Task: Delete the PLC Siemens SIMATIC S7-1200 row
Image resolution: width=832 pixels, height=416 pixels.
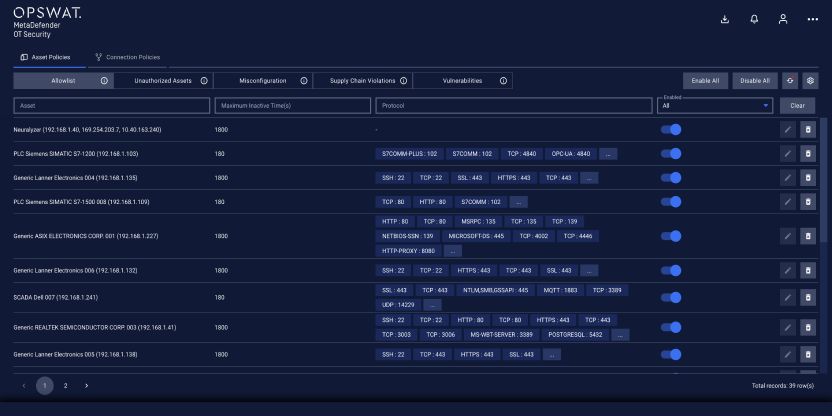Action: [x=808, y=154]
